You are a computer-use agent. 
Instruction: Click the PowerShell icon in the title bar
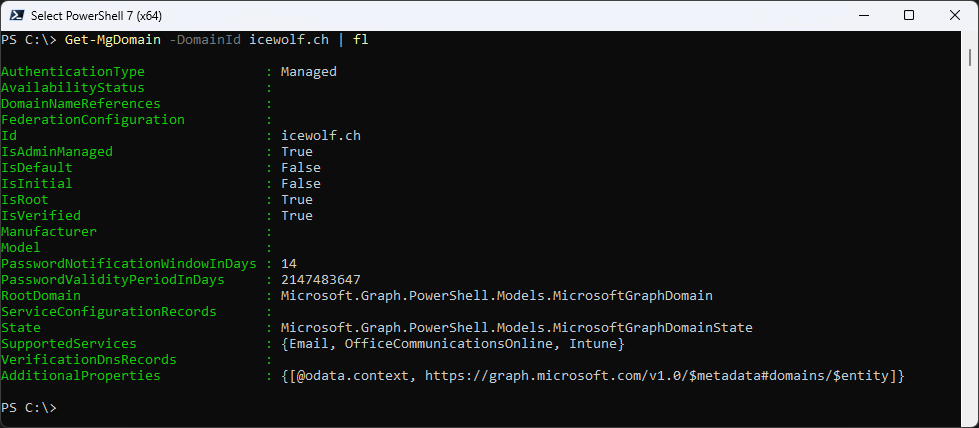click(15, 15)
